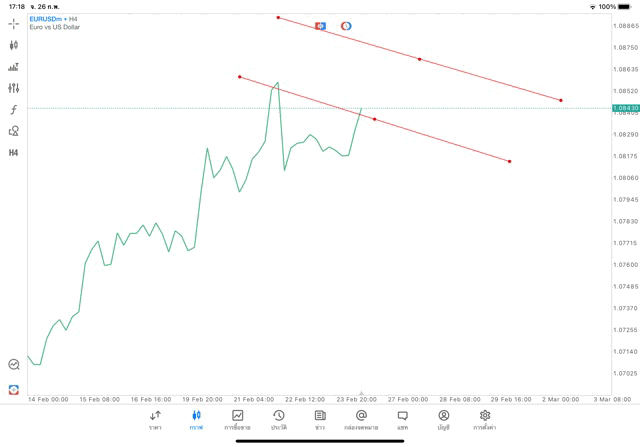Open the Settings (การตั้งค่า) gear tab
This screenshot has width=640, height=447.
[485, 420]
